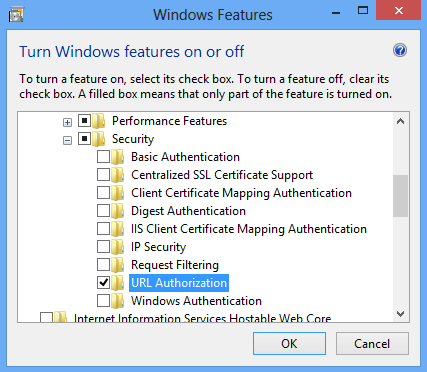Expand the Performance Features node
Image resolution: width=427 pixels, height=372 pixels.
pos(67,123)
